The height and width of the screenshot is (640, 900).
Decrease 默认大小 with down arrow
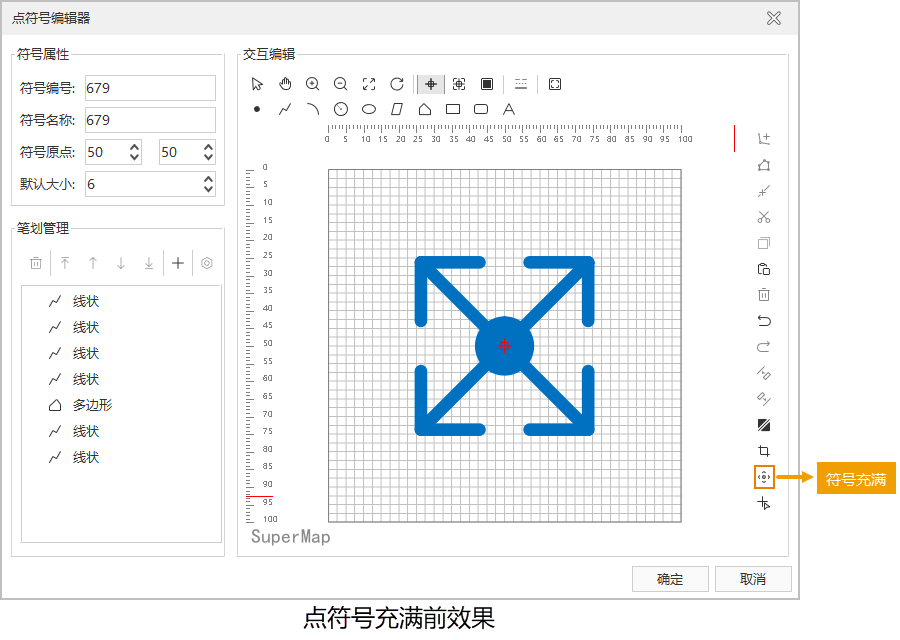208,189
